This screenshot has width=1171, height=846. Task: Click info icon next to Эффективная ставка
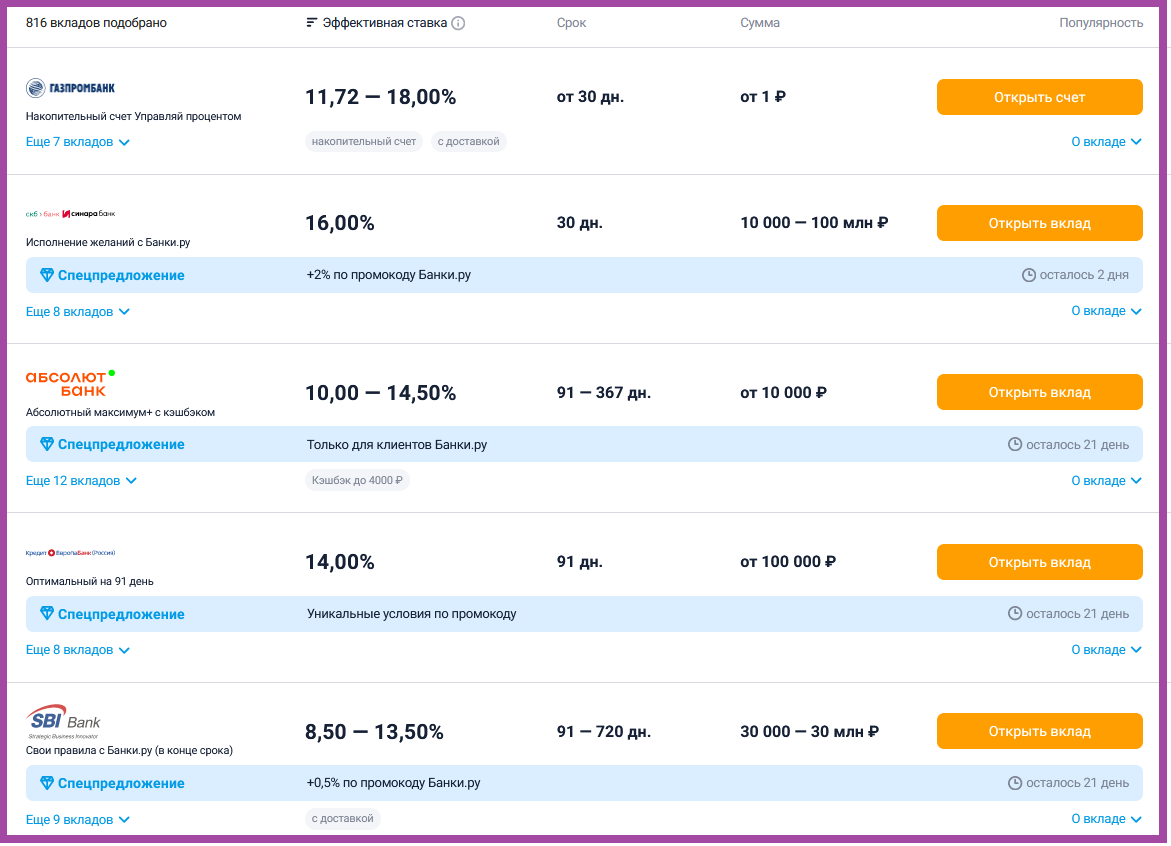[459, 23]
